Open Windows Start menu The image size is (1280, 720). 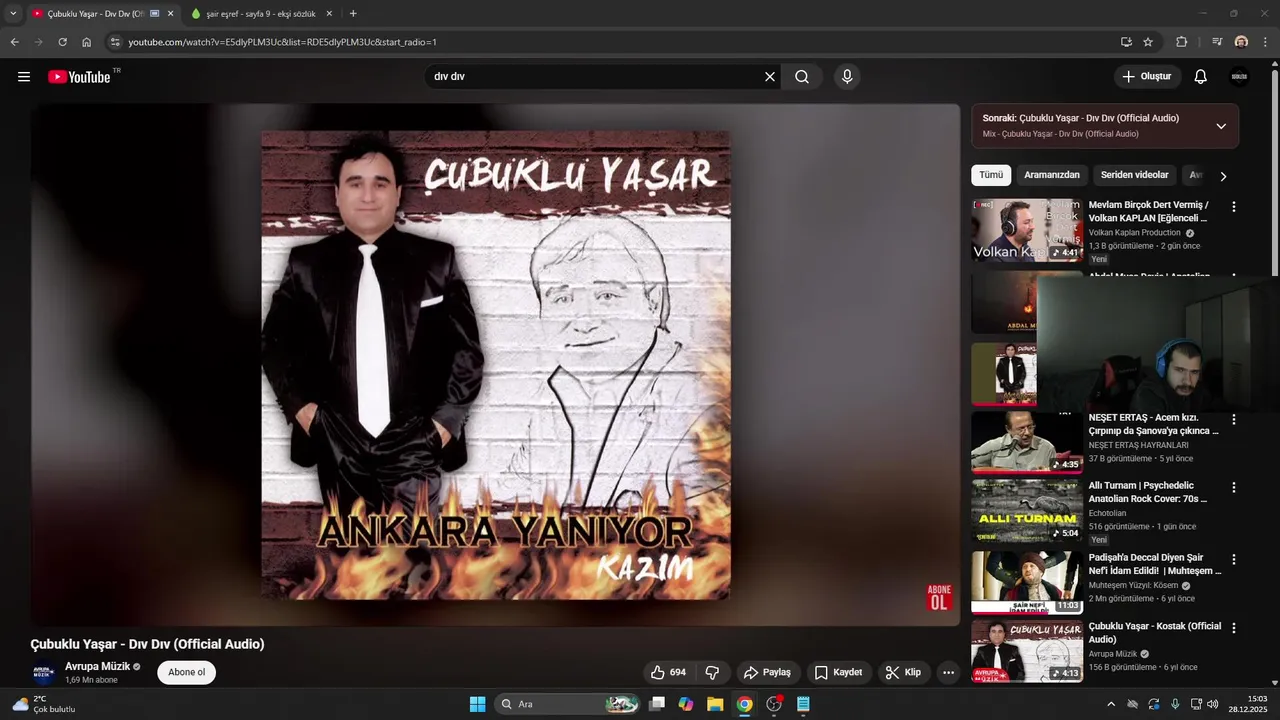(x=477, y=704)
